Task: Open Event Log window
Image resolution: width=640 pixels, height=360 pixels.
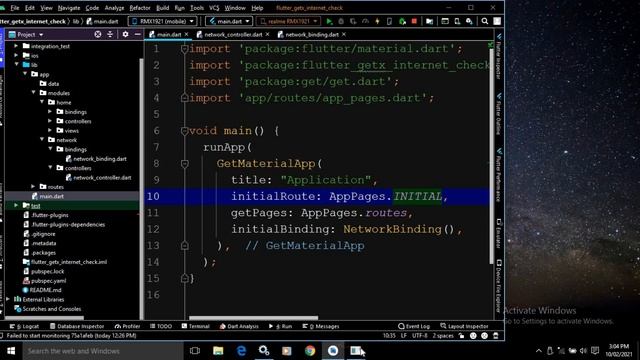Action: point(414,326)
